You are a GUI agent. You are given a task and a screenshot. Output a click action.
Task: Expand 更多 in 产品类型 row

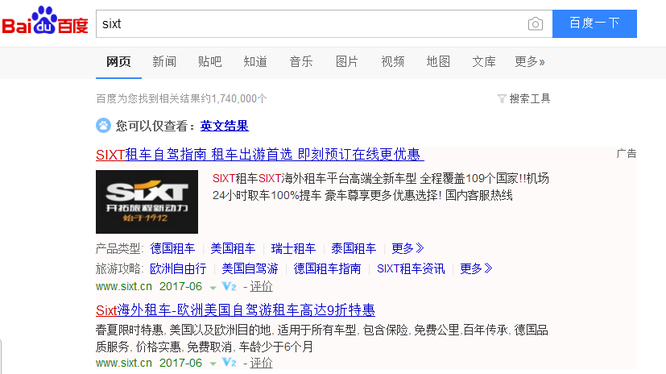[407, 248]
